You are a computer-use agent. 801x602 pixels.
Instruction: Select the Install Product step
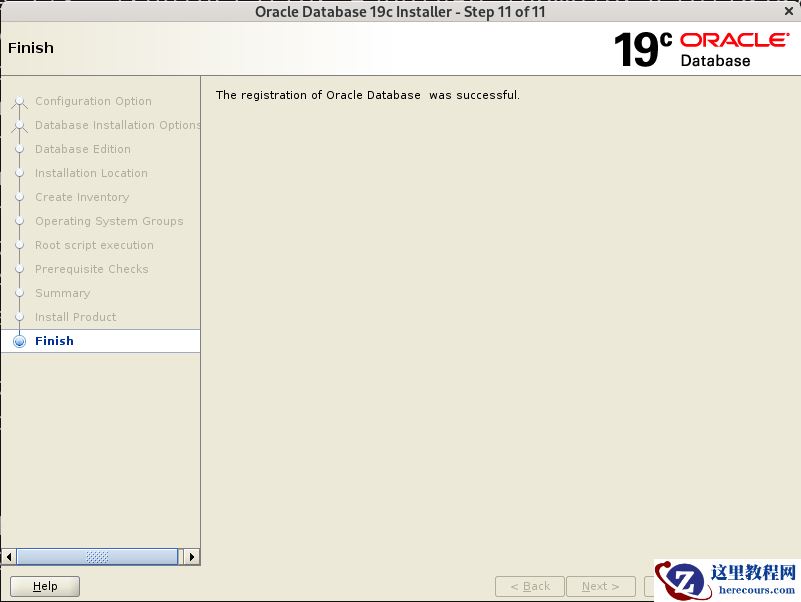(76, 317)
